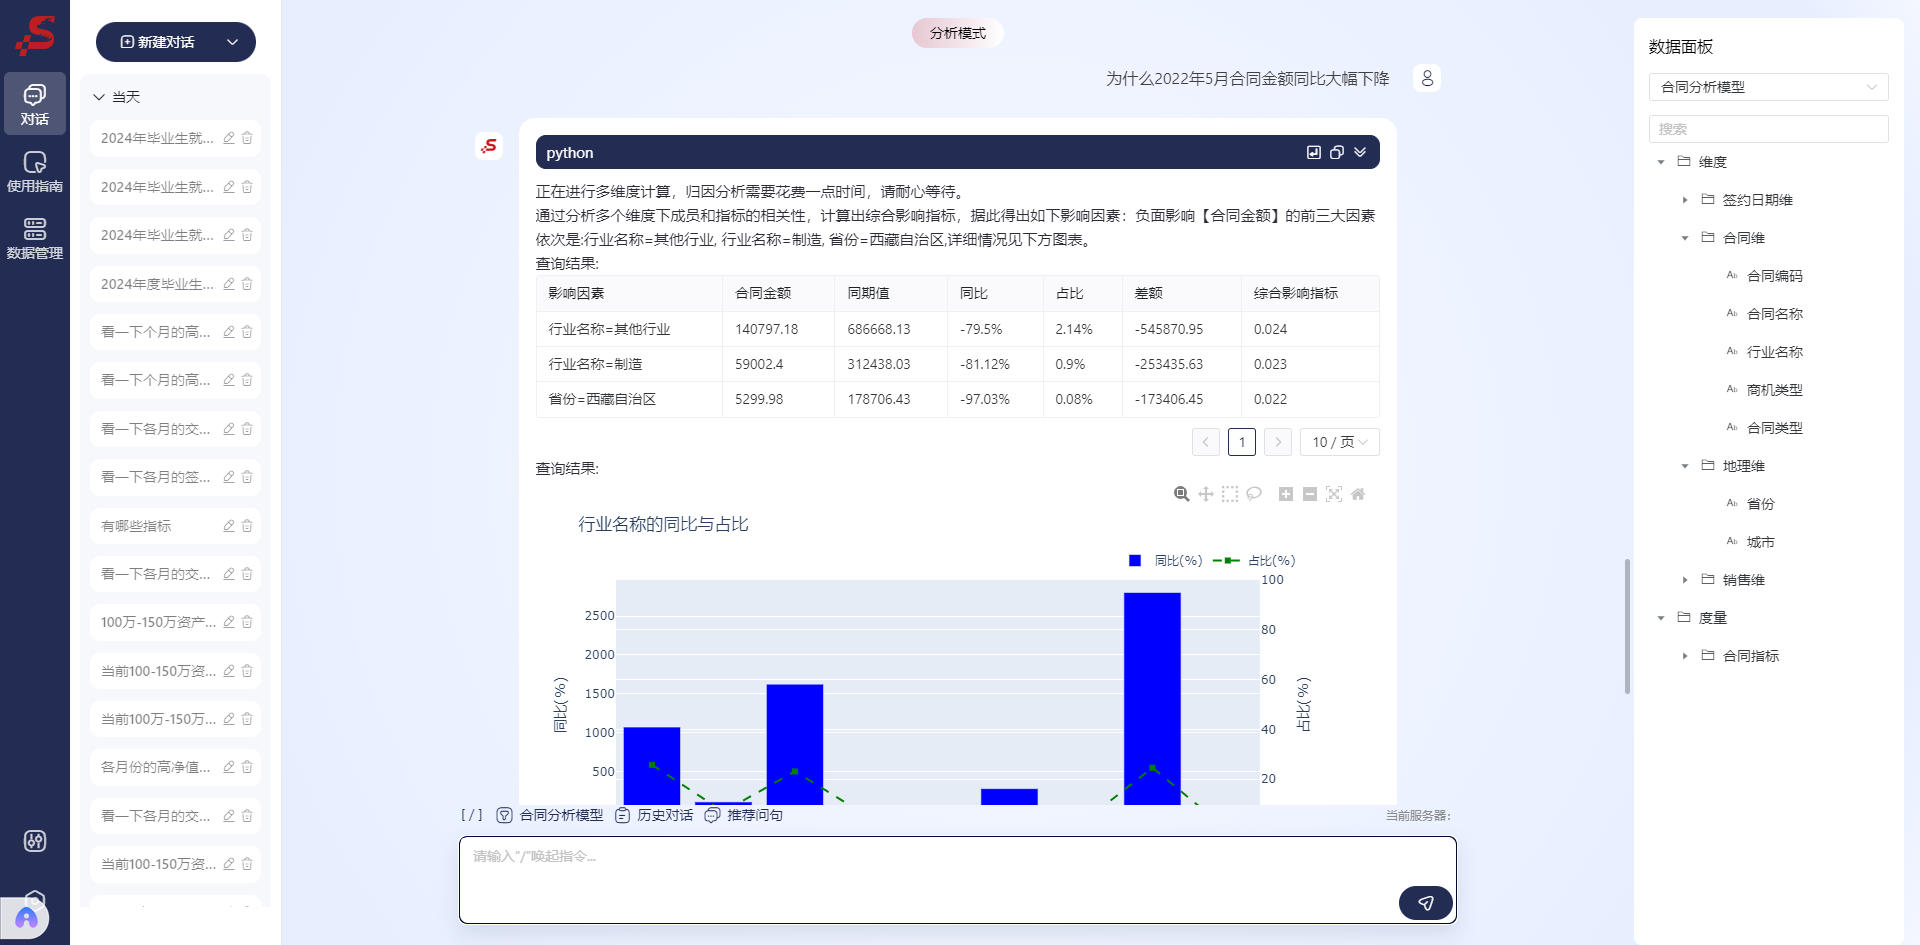
Task: Open the 100万-150万资产 conversation
Action: (x=175, y=622)
